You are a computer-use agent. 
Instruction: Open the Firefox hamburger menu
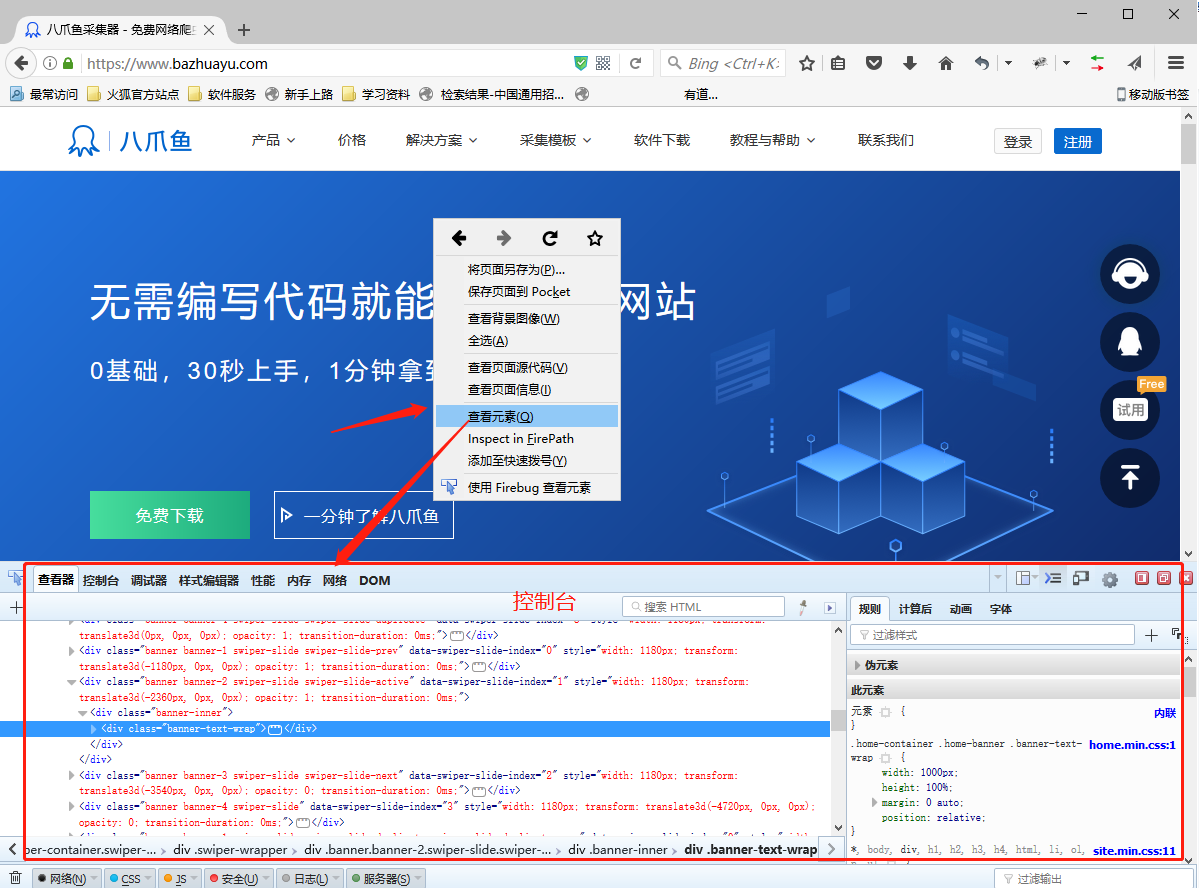pyautogui.click(x=1176, y=63)
